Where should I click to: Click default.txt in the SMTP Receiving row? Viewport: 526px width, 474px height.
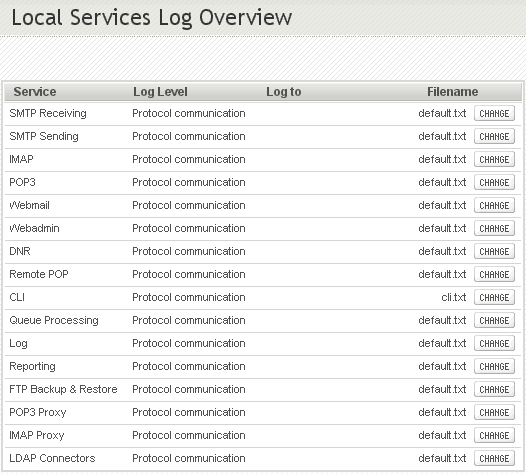[442, 113]
